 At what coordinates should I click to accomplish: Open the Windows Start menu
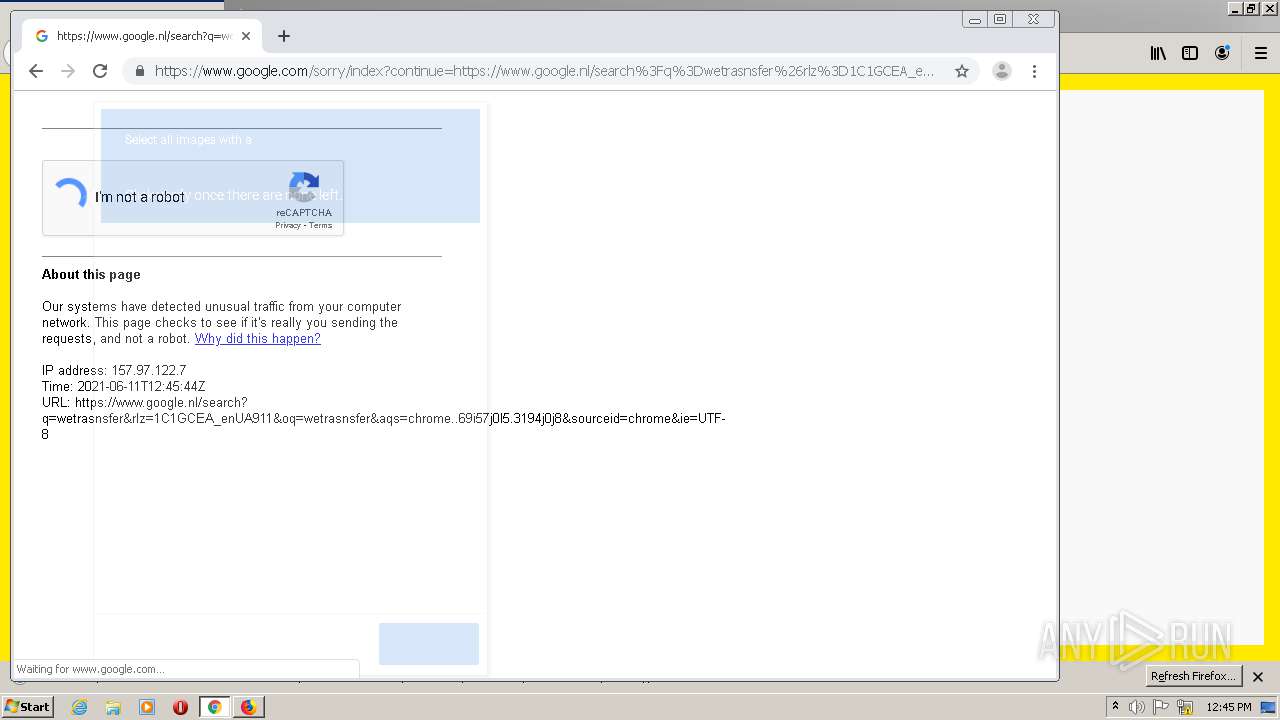pos(27,707)
